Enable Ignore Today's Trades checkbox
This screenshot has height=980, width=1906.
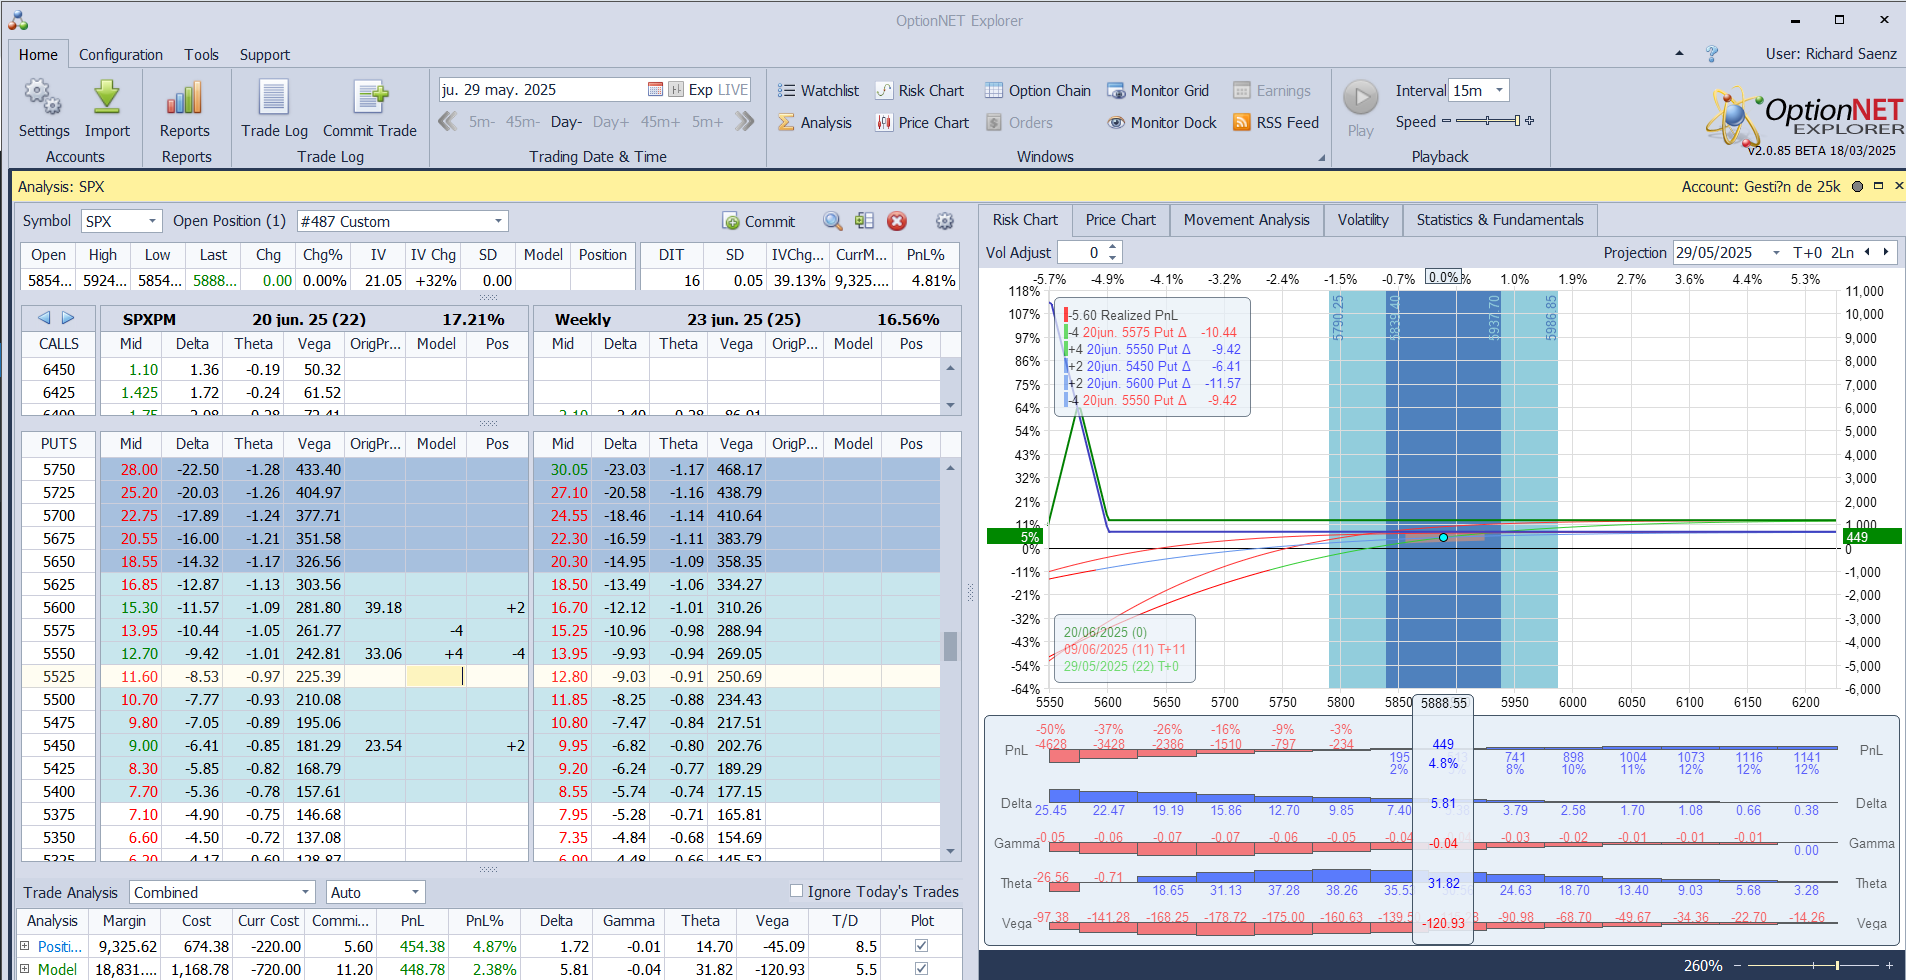click(x=797, y=891)
